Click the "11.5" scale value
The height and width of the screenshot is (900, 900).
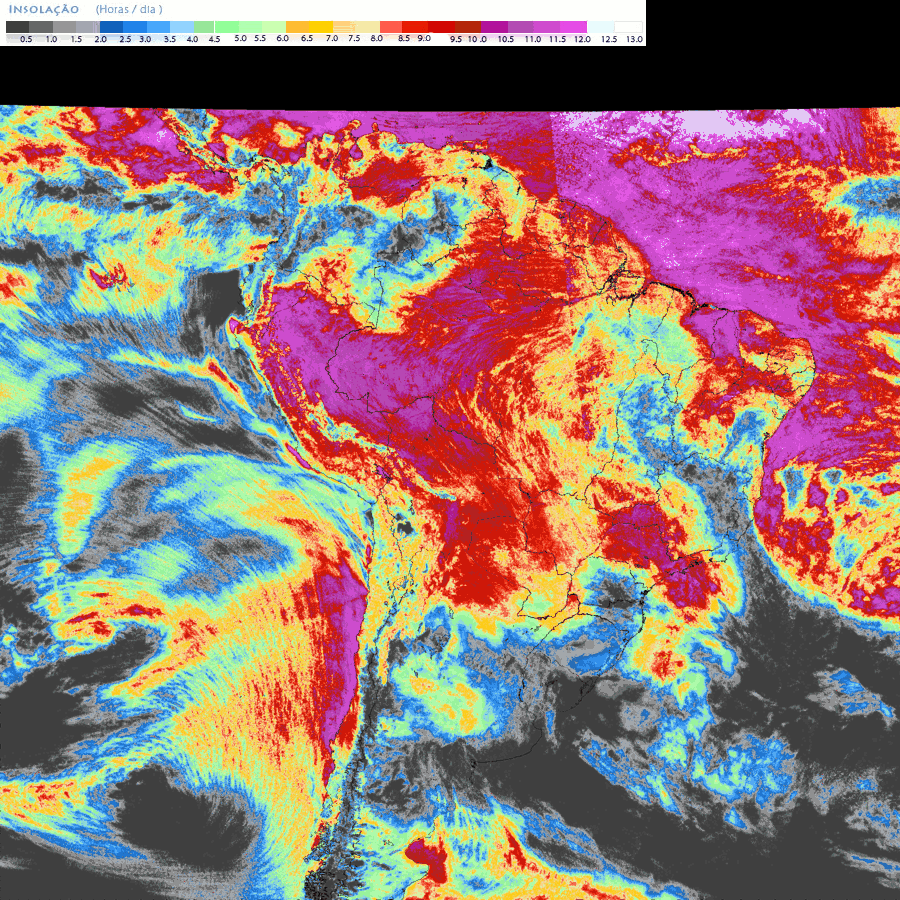(x=557, y=40)
